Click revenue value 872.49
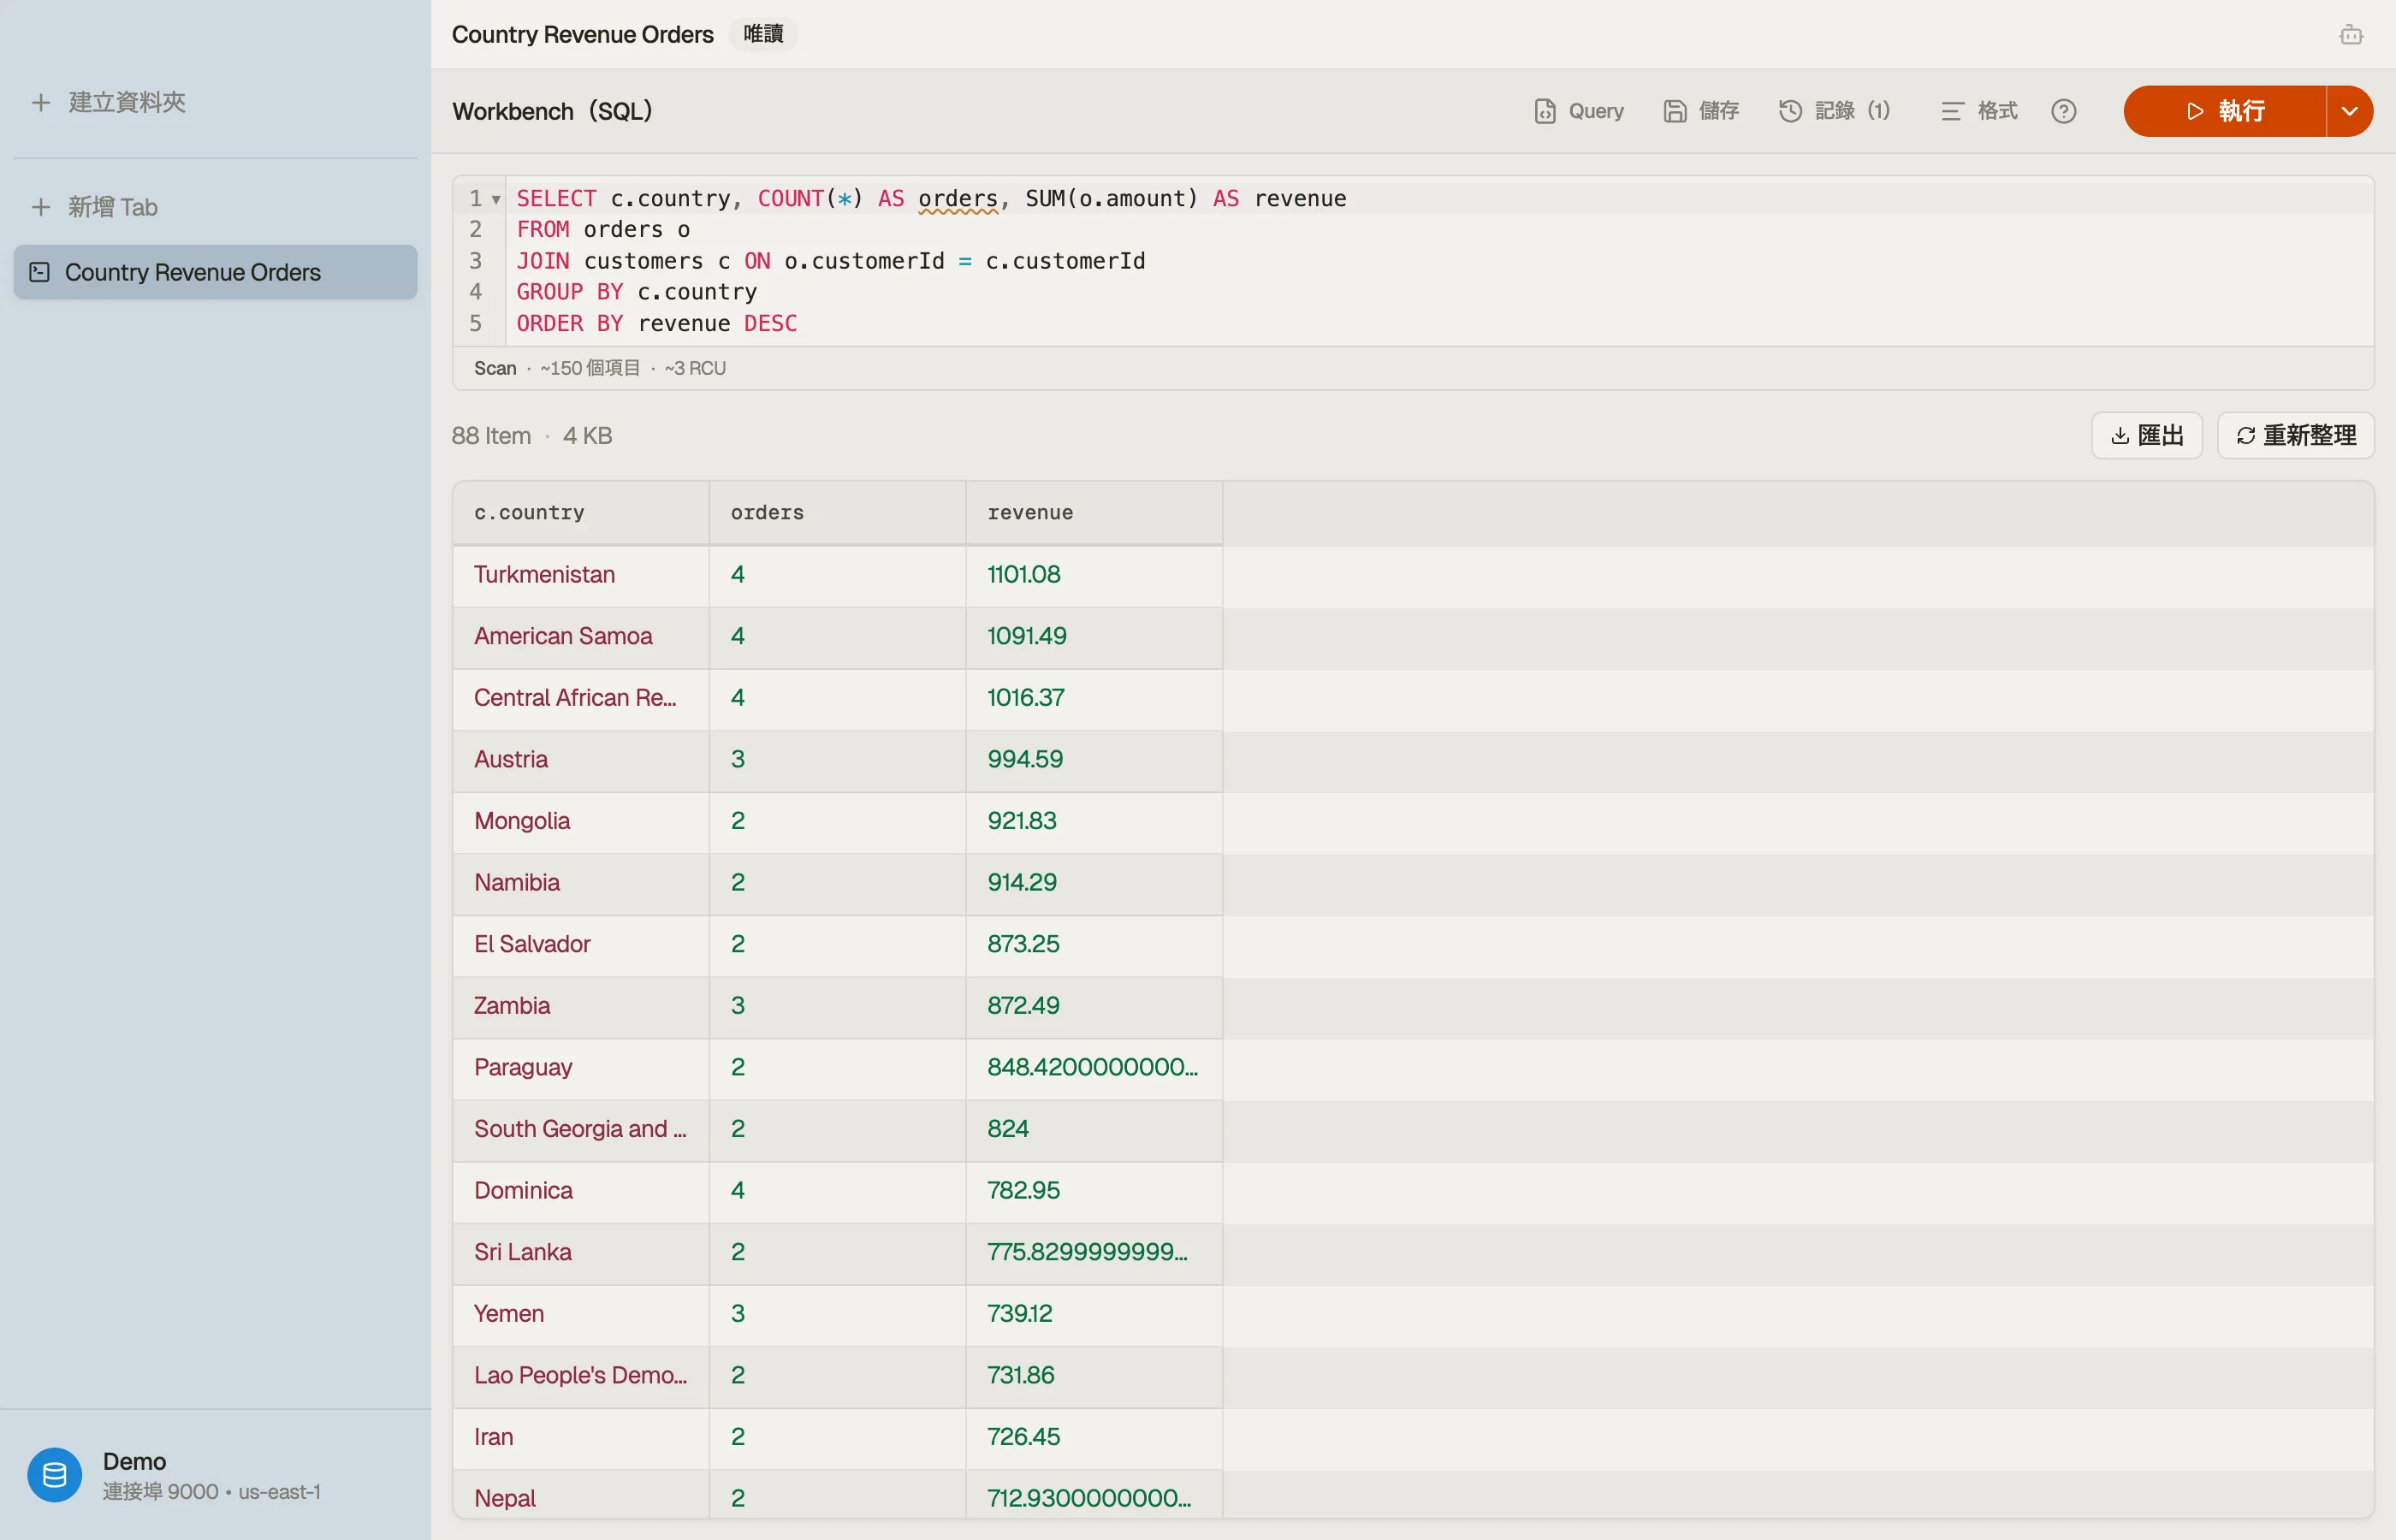The image size is (2396, 1540). tap(1023, 1006)
